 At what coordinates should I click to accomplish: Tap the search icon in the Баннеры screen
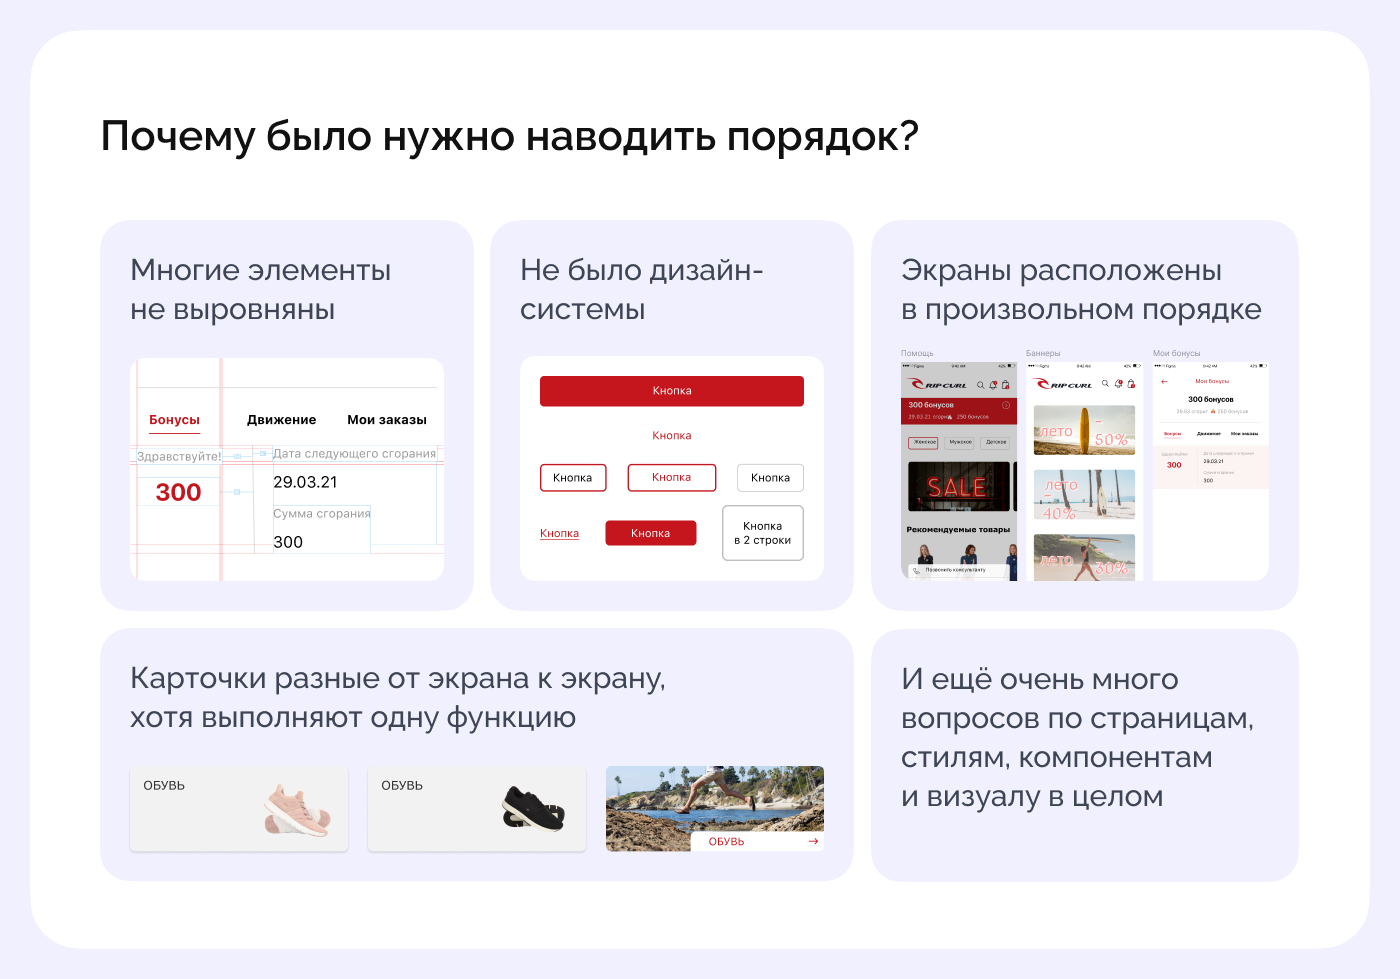coord(1105,384)
